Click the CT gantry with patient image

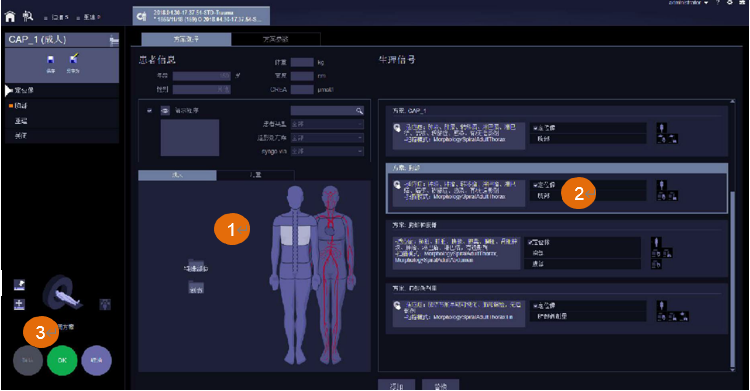click(x=62, y=293)
